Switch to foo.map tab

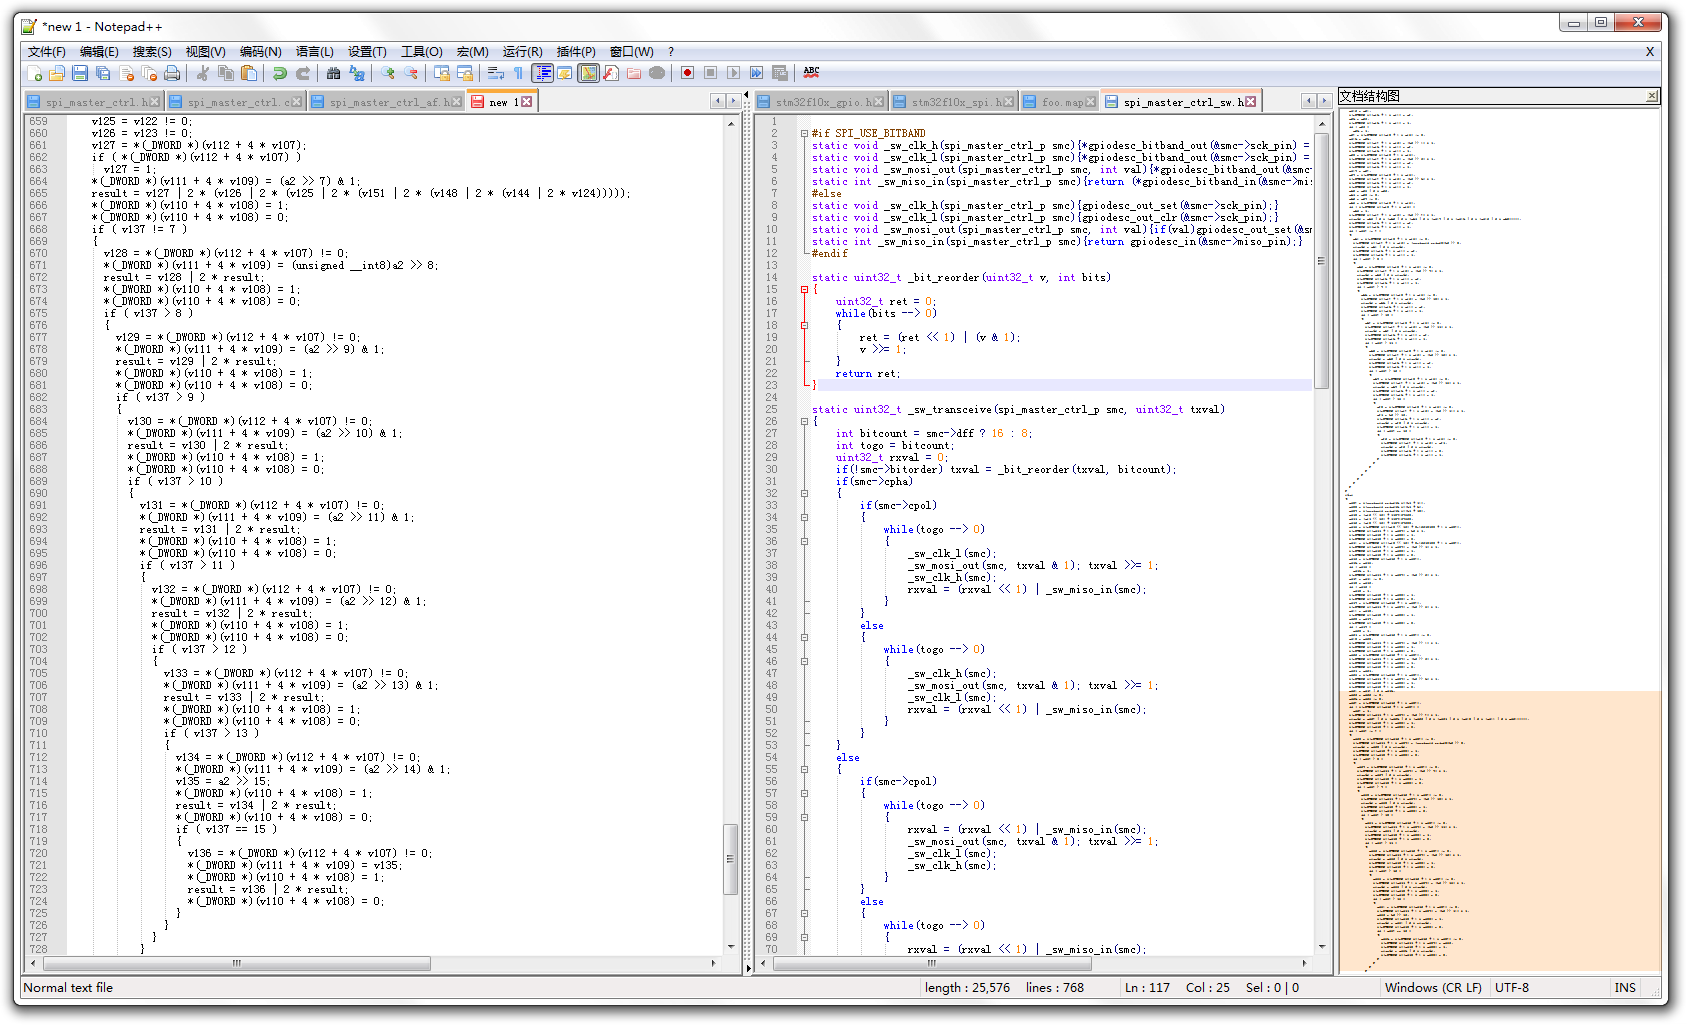1059,102
